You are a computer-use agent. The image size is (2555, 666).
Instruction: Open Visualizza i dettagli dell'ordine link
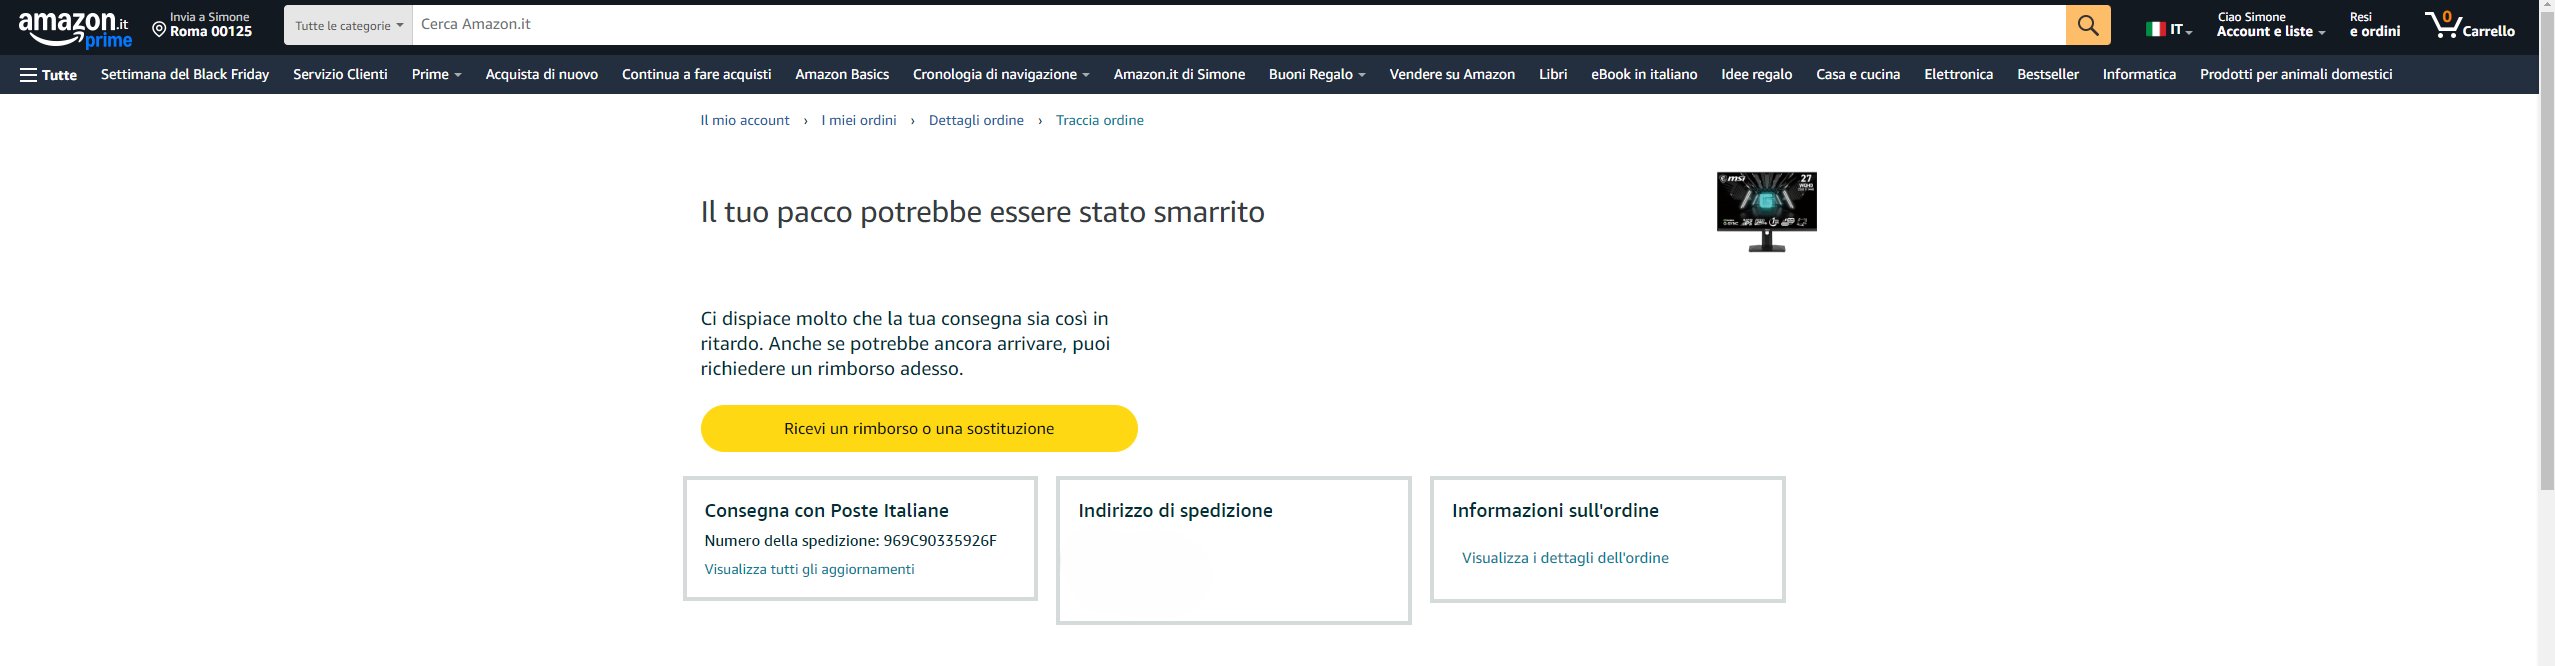(1565, 558)
